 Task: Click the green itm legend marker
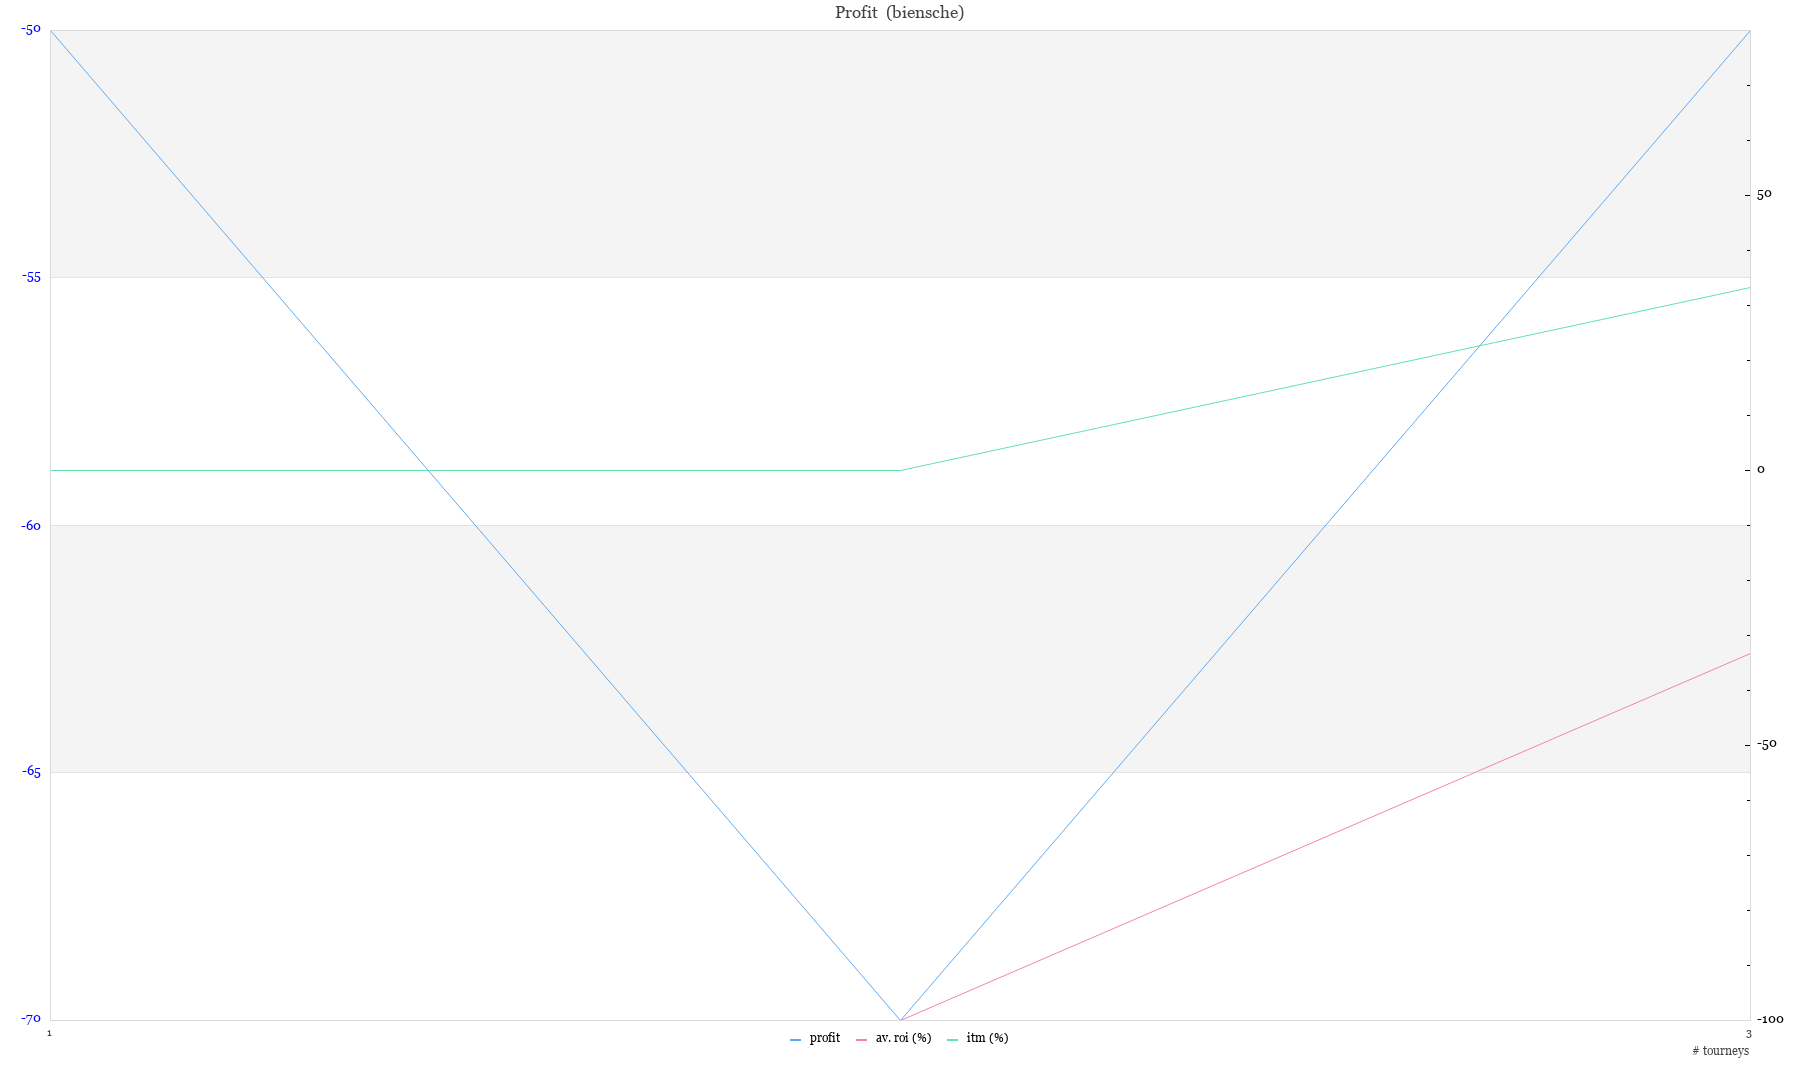click(x=952, y=1040)
